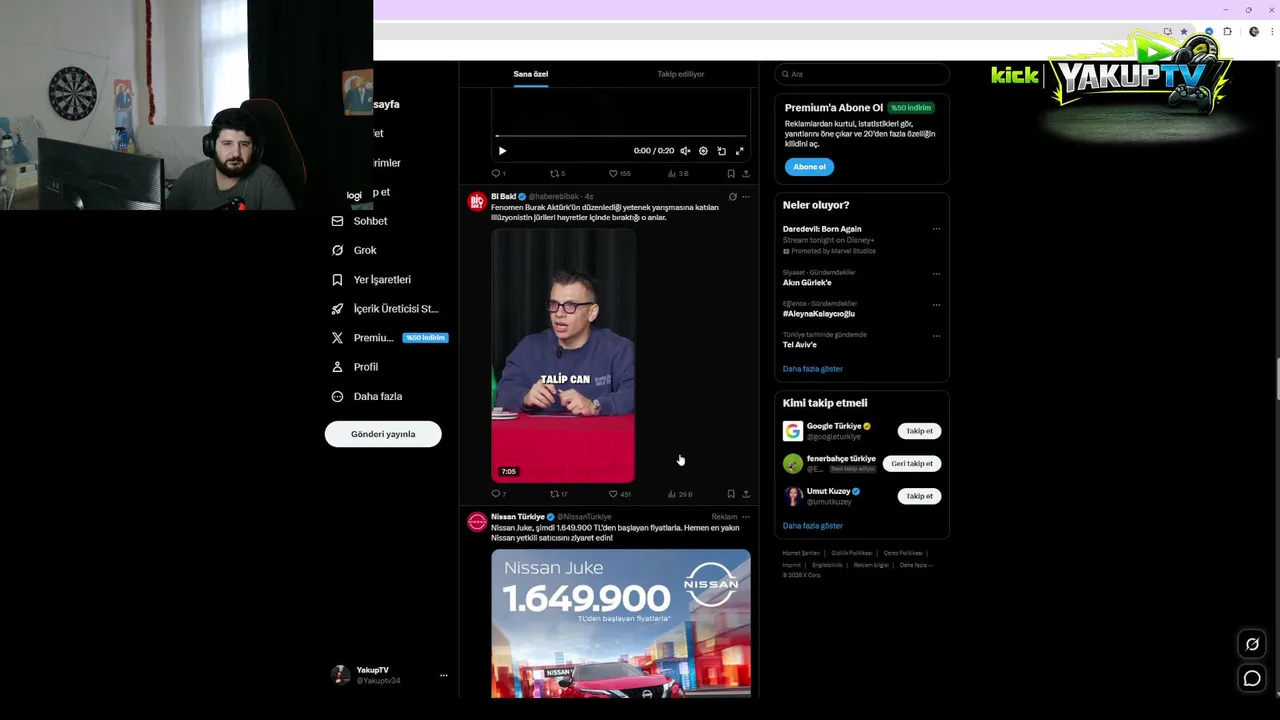The image size is (1280, 720).
Task: Open Bi Bak video thumbnail with 7:05 duration
Action: (563, 356)
